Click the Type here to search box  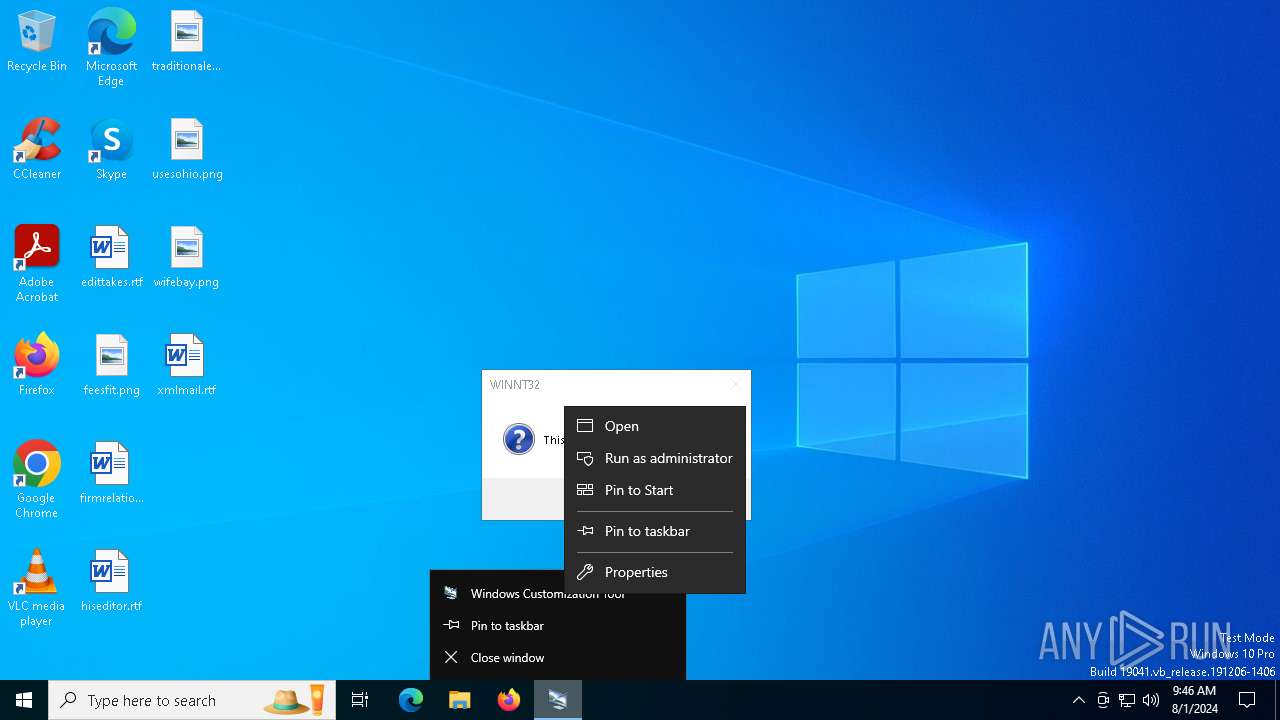[192, 700]
